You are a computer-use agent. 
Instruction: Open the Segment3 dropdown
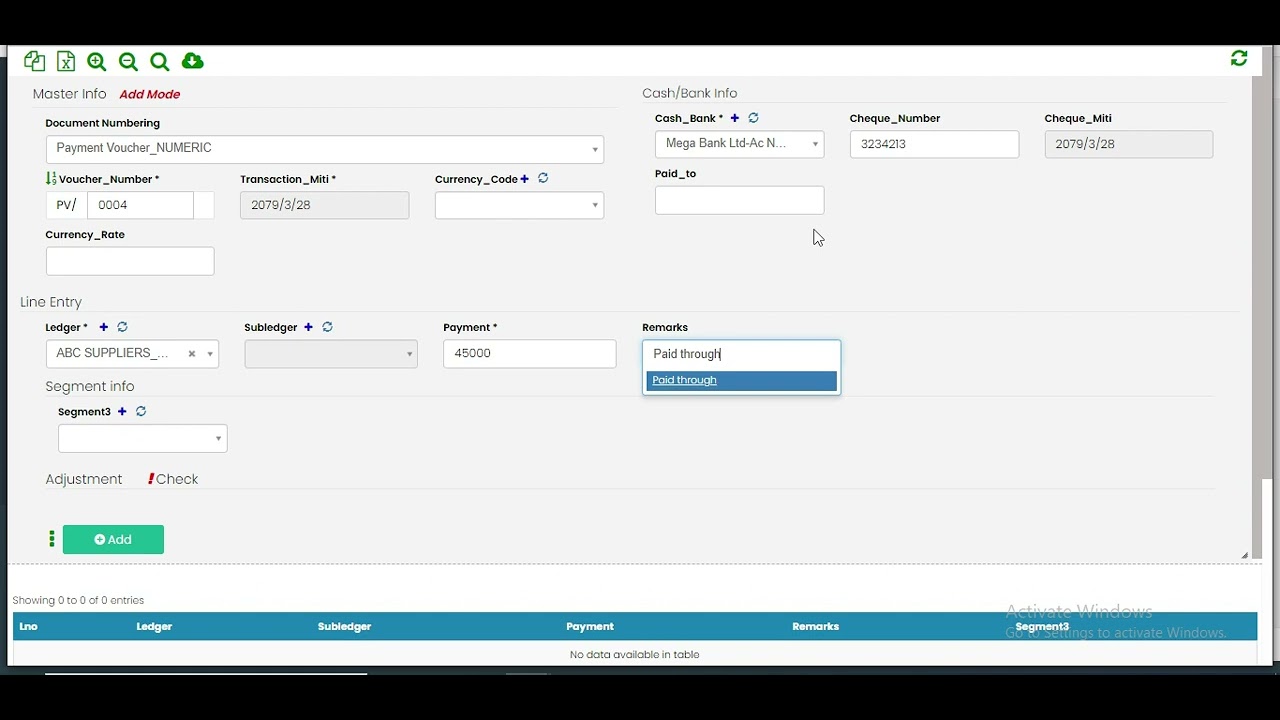(x=143, y=439)
